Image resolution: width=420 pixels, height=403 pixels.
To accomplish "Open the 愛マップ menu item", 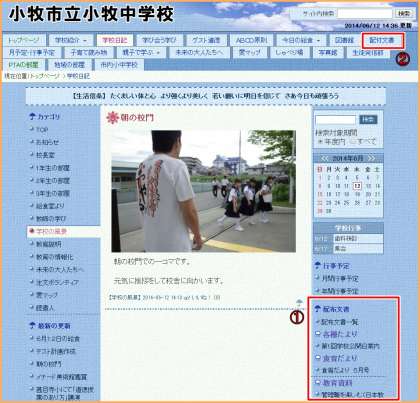I will [x=250, y=53].
